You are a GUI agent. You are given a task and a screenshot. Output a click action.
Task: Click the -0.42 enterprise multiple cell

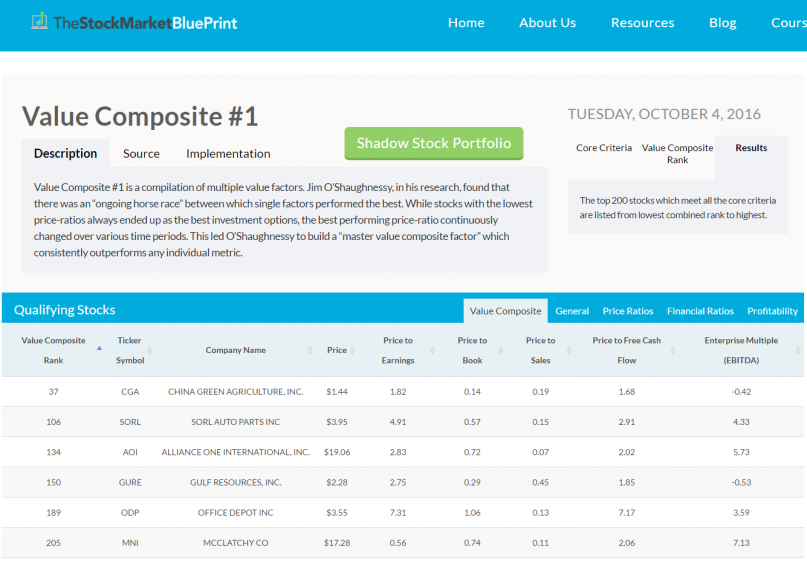click(x=741, y=392)
